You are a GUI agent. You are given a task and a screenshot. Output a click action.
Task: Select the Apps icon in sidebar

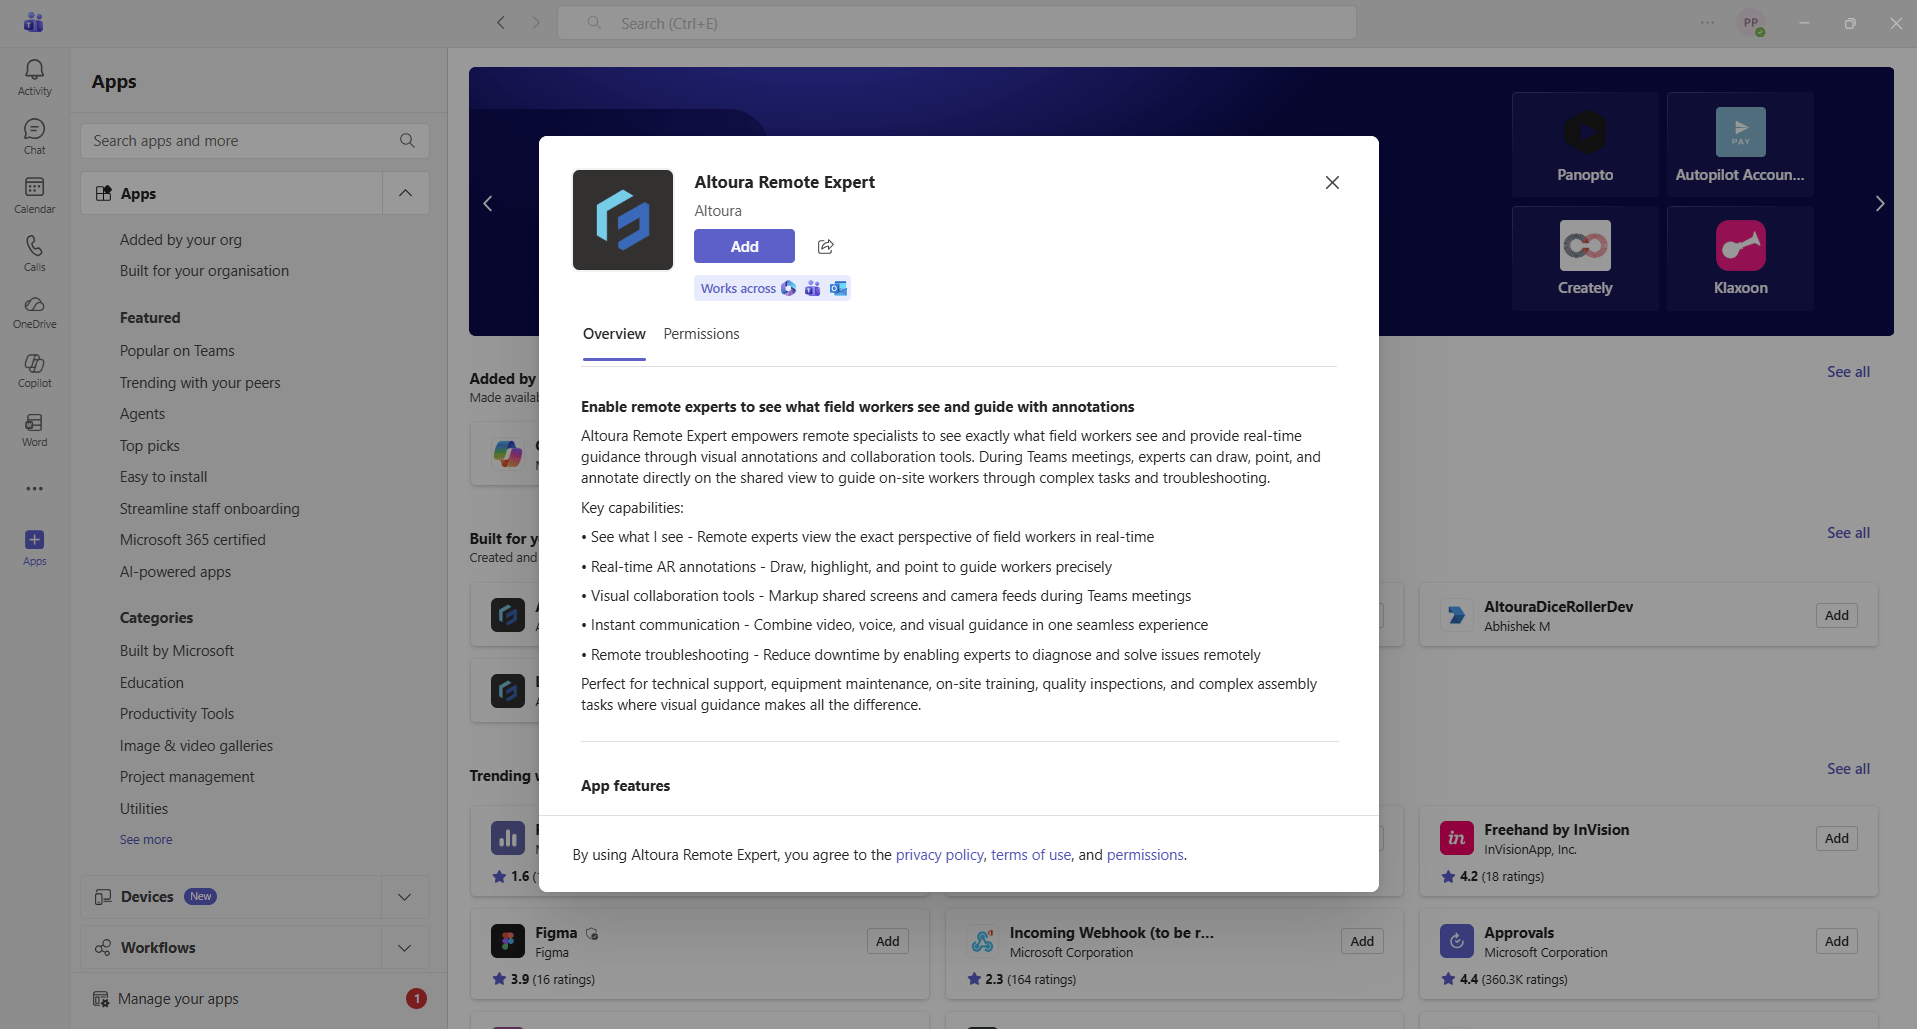34,547
